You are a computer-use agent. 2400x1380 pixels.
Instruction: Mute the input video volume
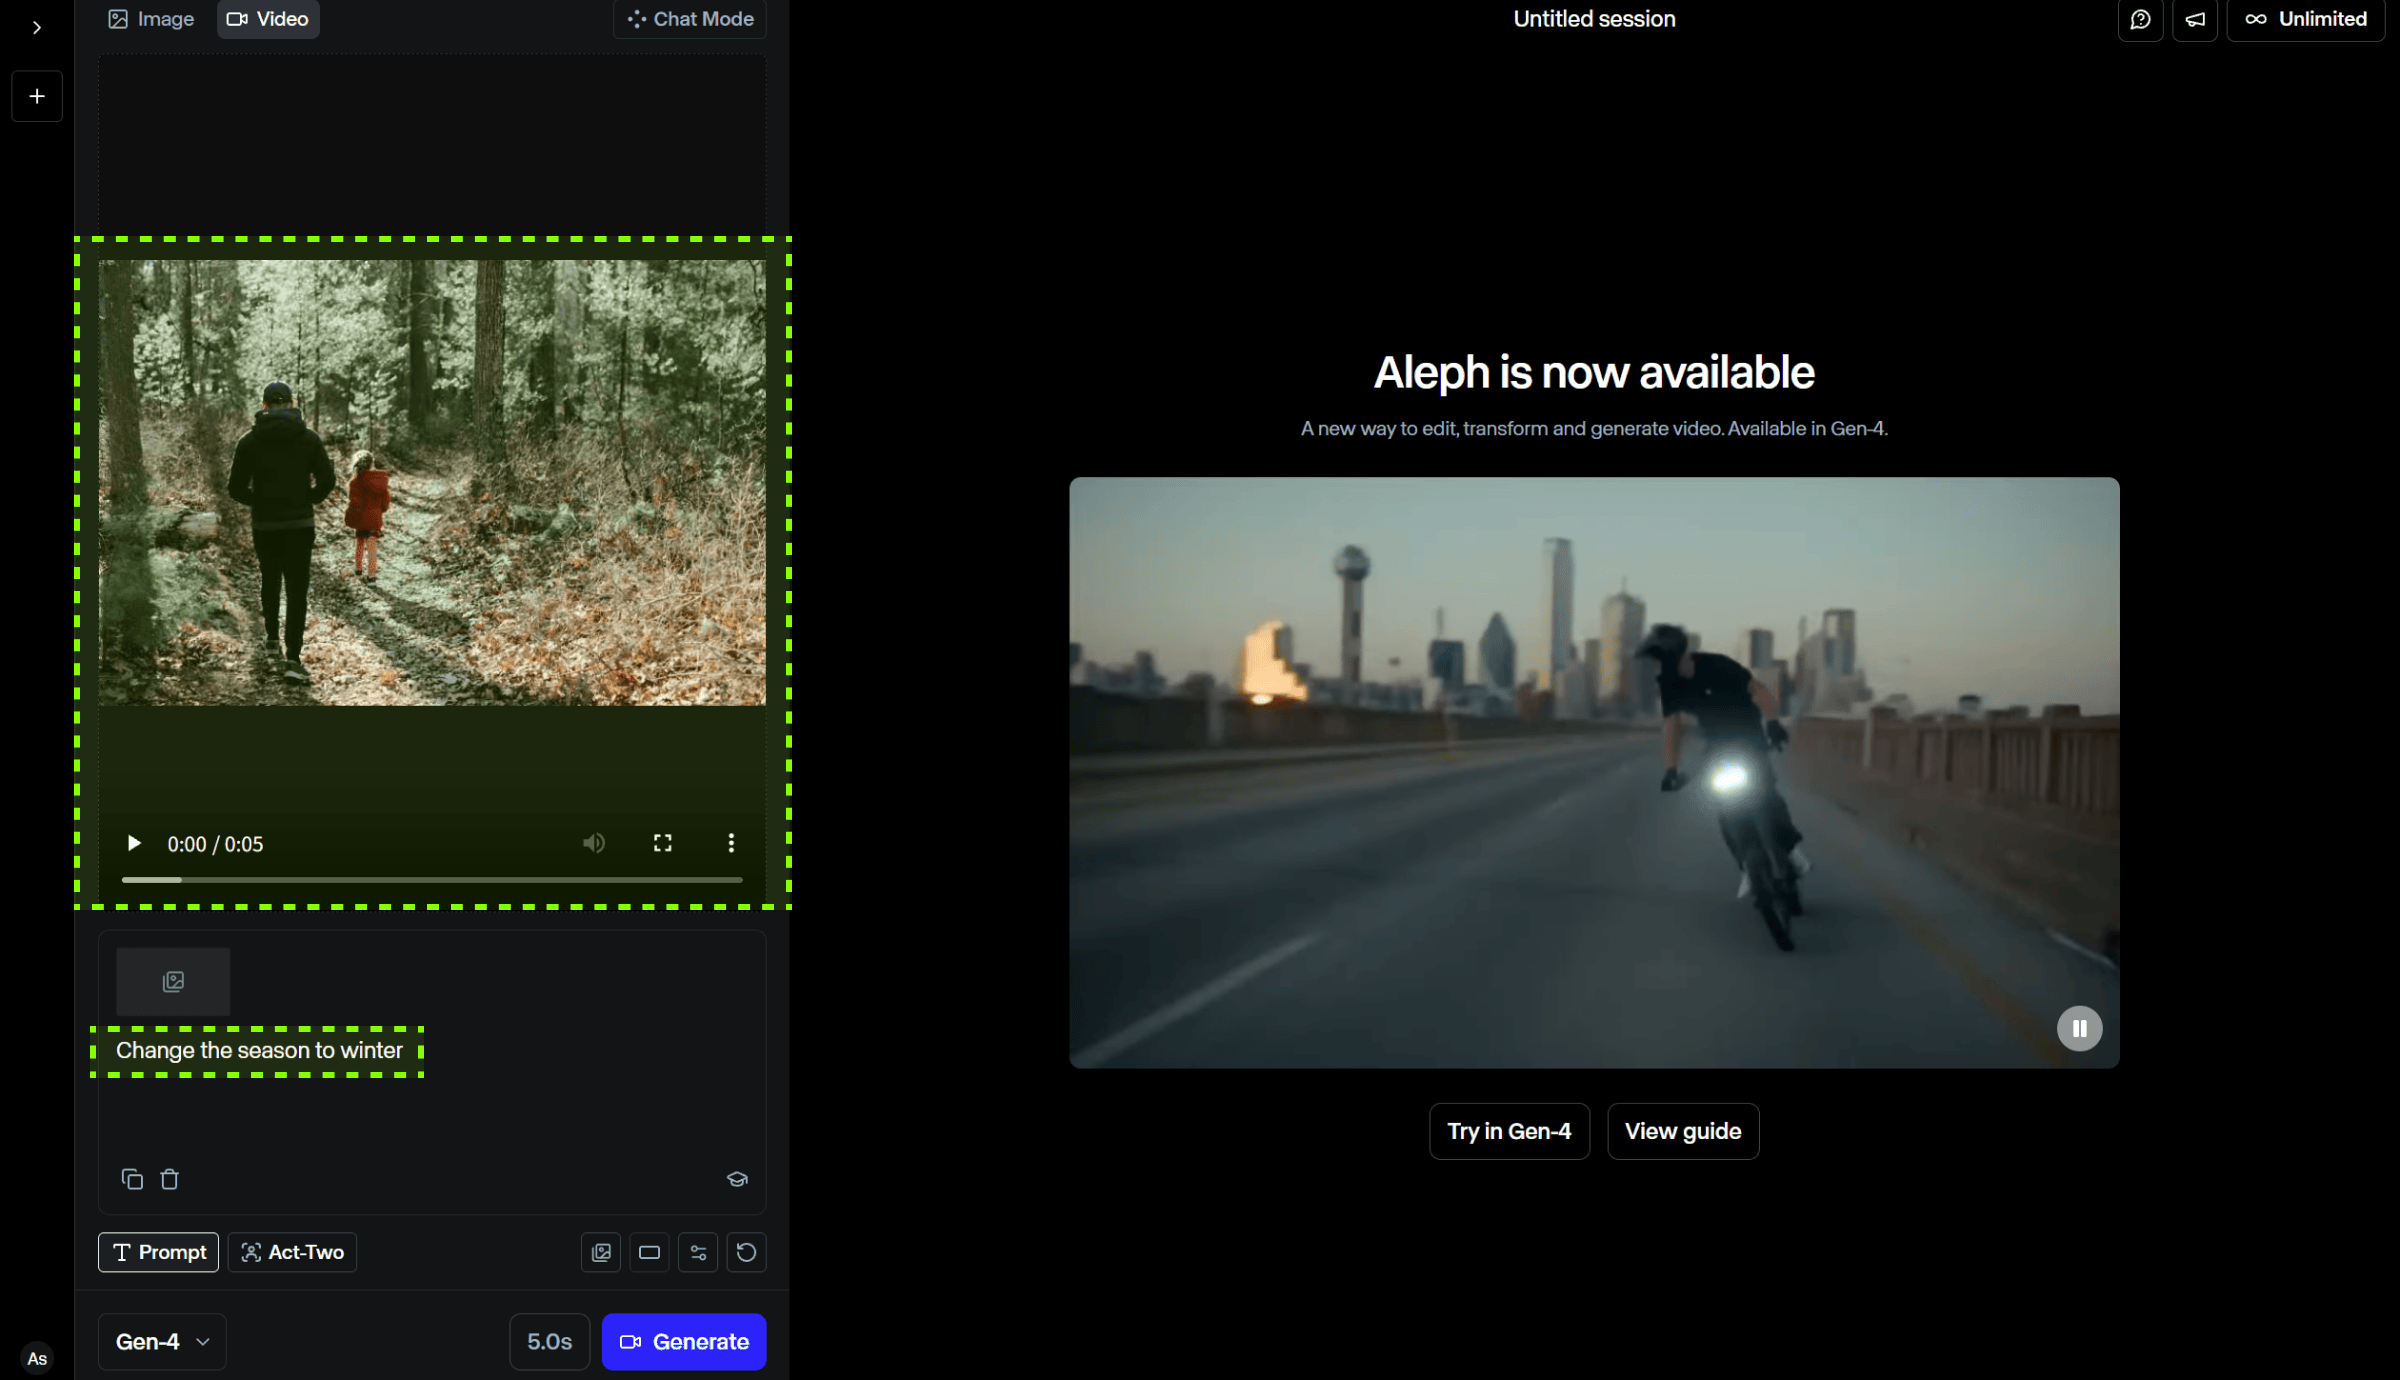(594, 843)
